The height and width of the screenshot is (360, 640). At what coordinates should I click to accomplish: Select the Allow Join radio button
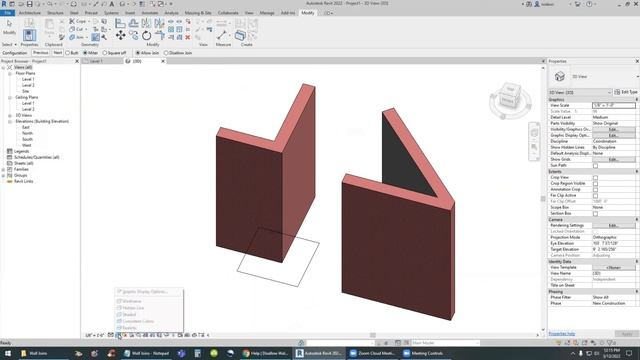click(138, 53)
